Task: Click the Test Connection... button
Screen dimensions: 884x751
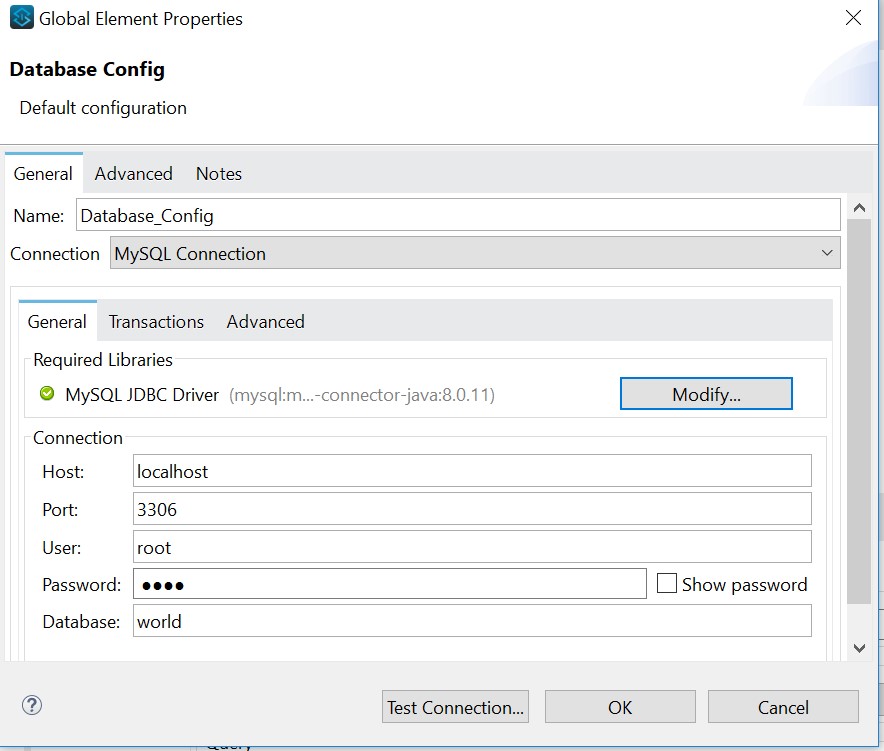Action: [x=455, y=706]
